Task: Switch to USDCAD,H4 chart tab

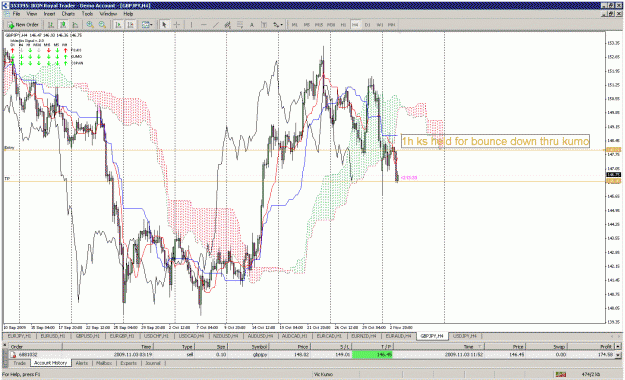Action: [191, 336]
